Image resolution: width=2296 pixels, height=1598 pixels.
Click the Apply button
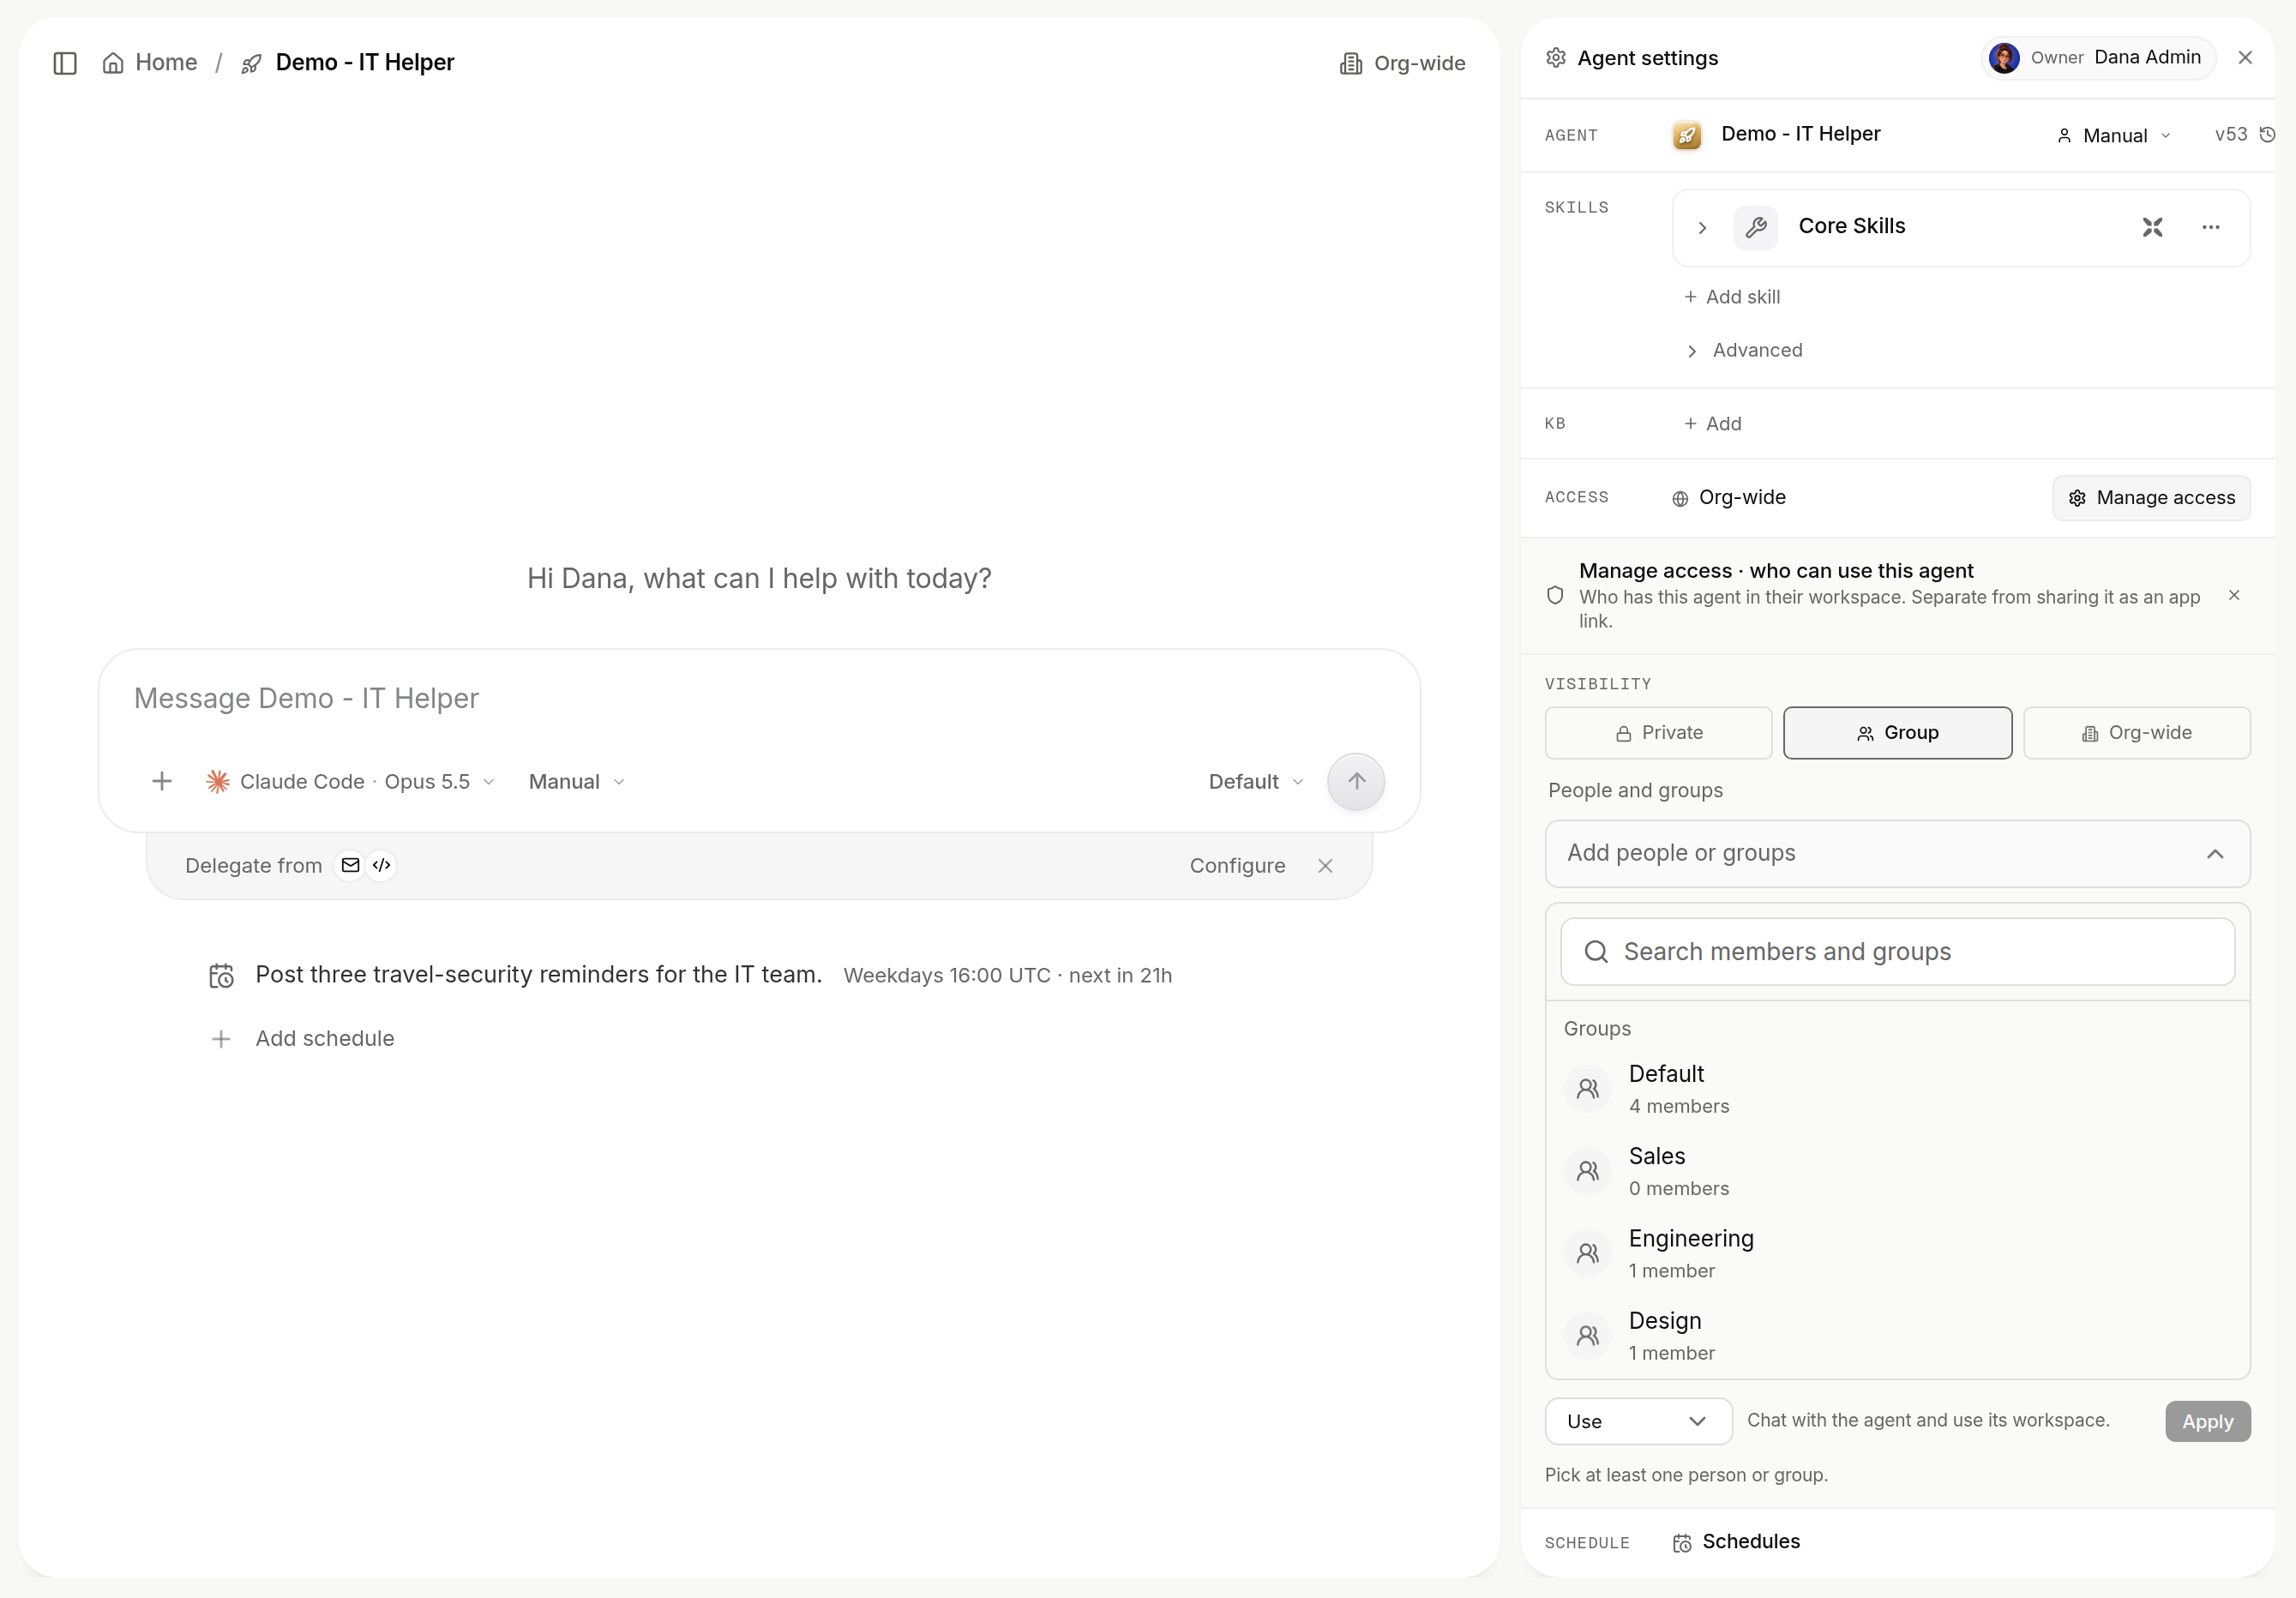[x=2207, y=1421]
